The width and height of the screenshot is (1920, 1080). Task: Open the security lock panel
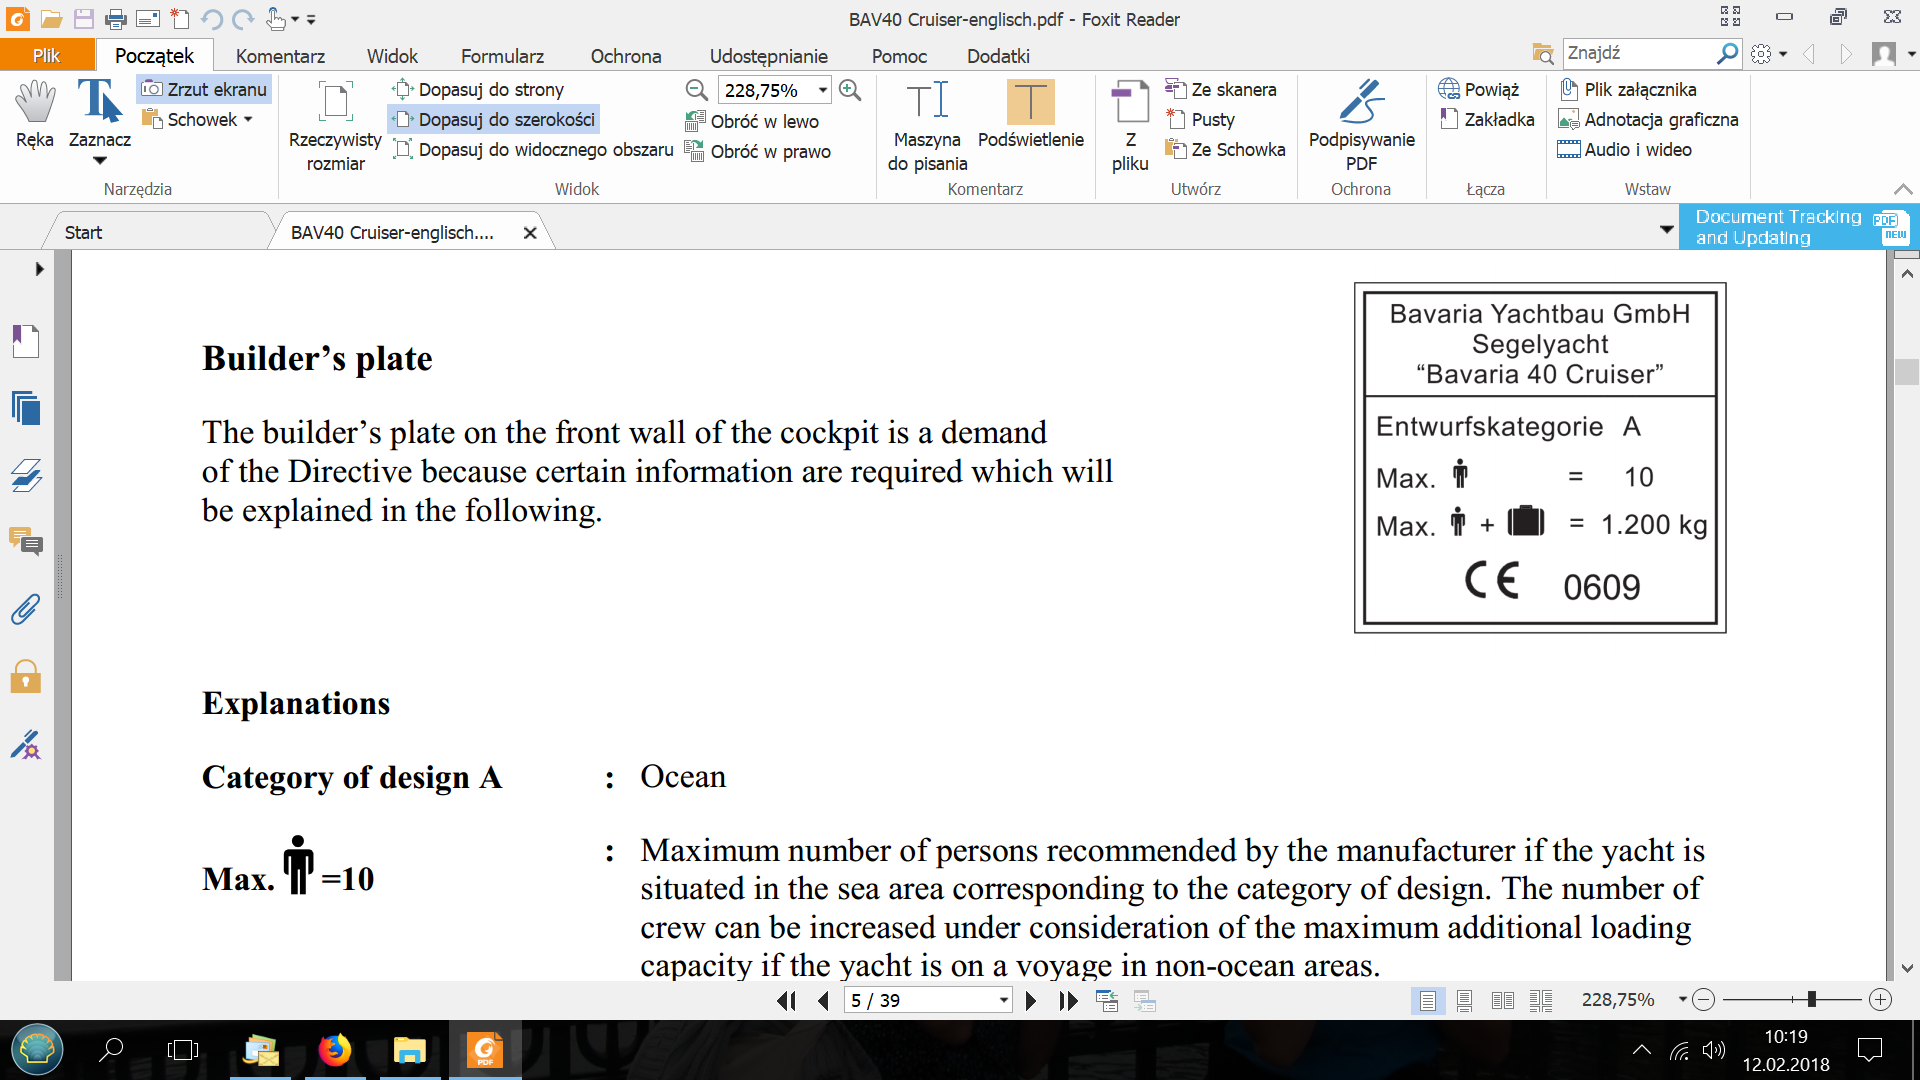(x=26, y=677)
